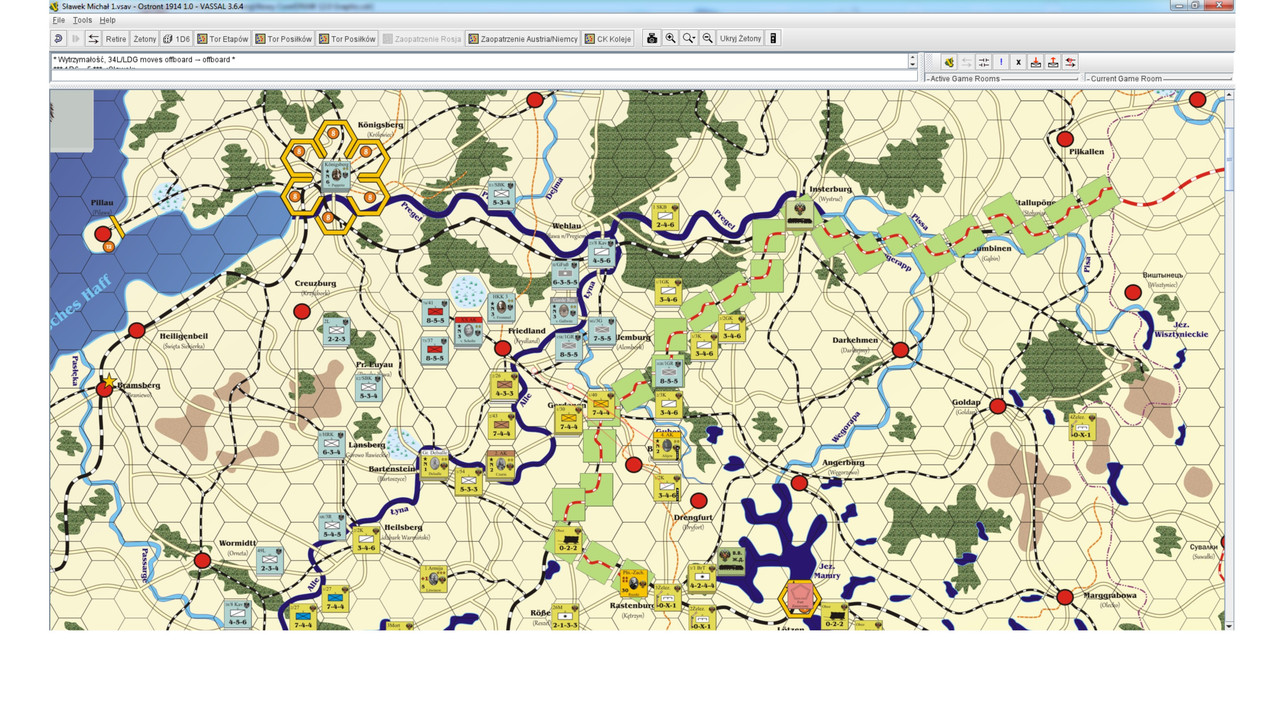
Task: Click the Pilkallen red town marker
Action: [1065, 139]
